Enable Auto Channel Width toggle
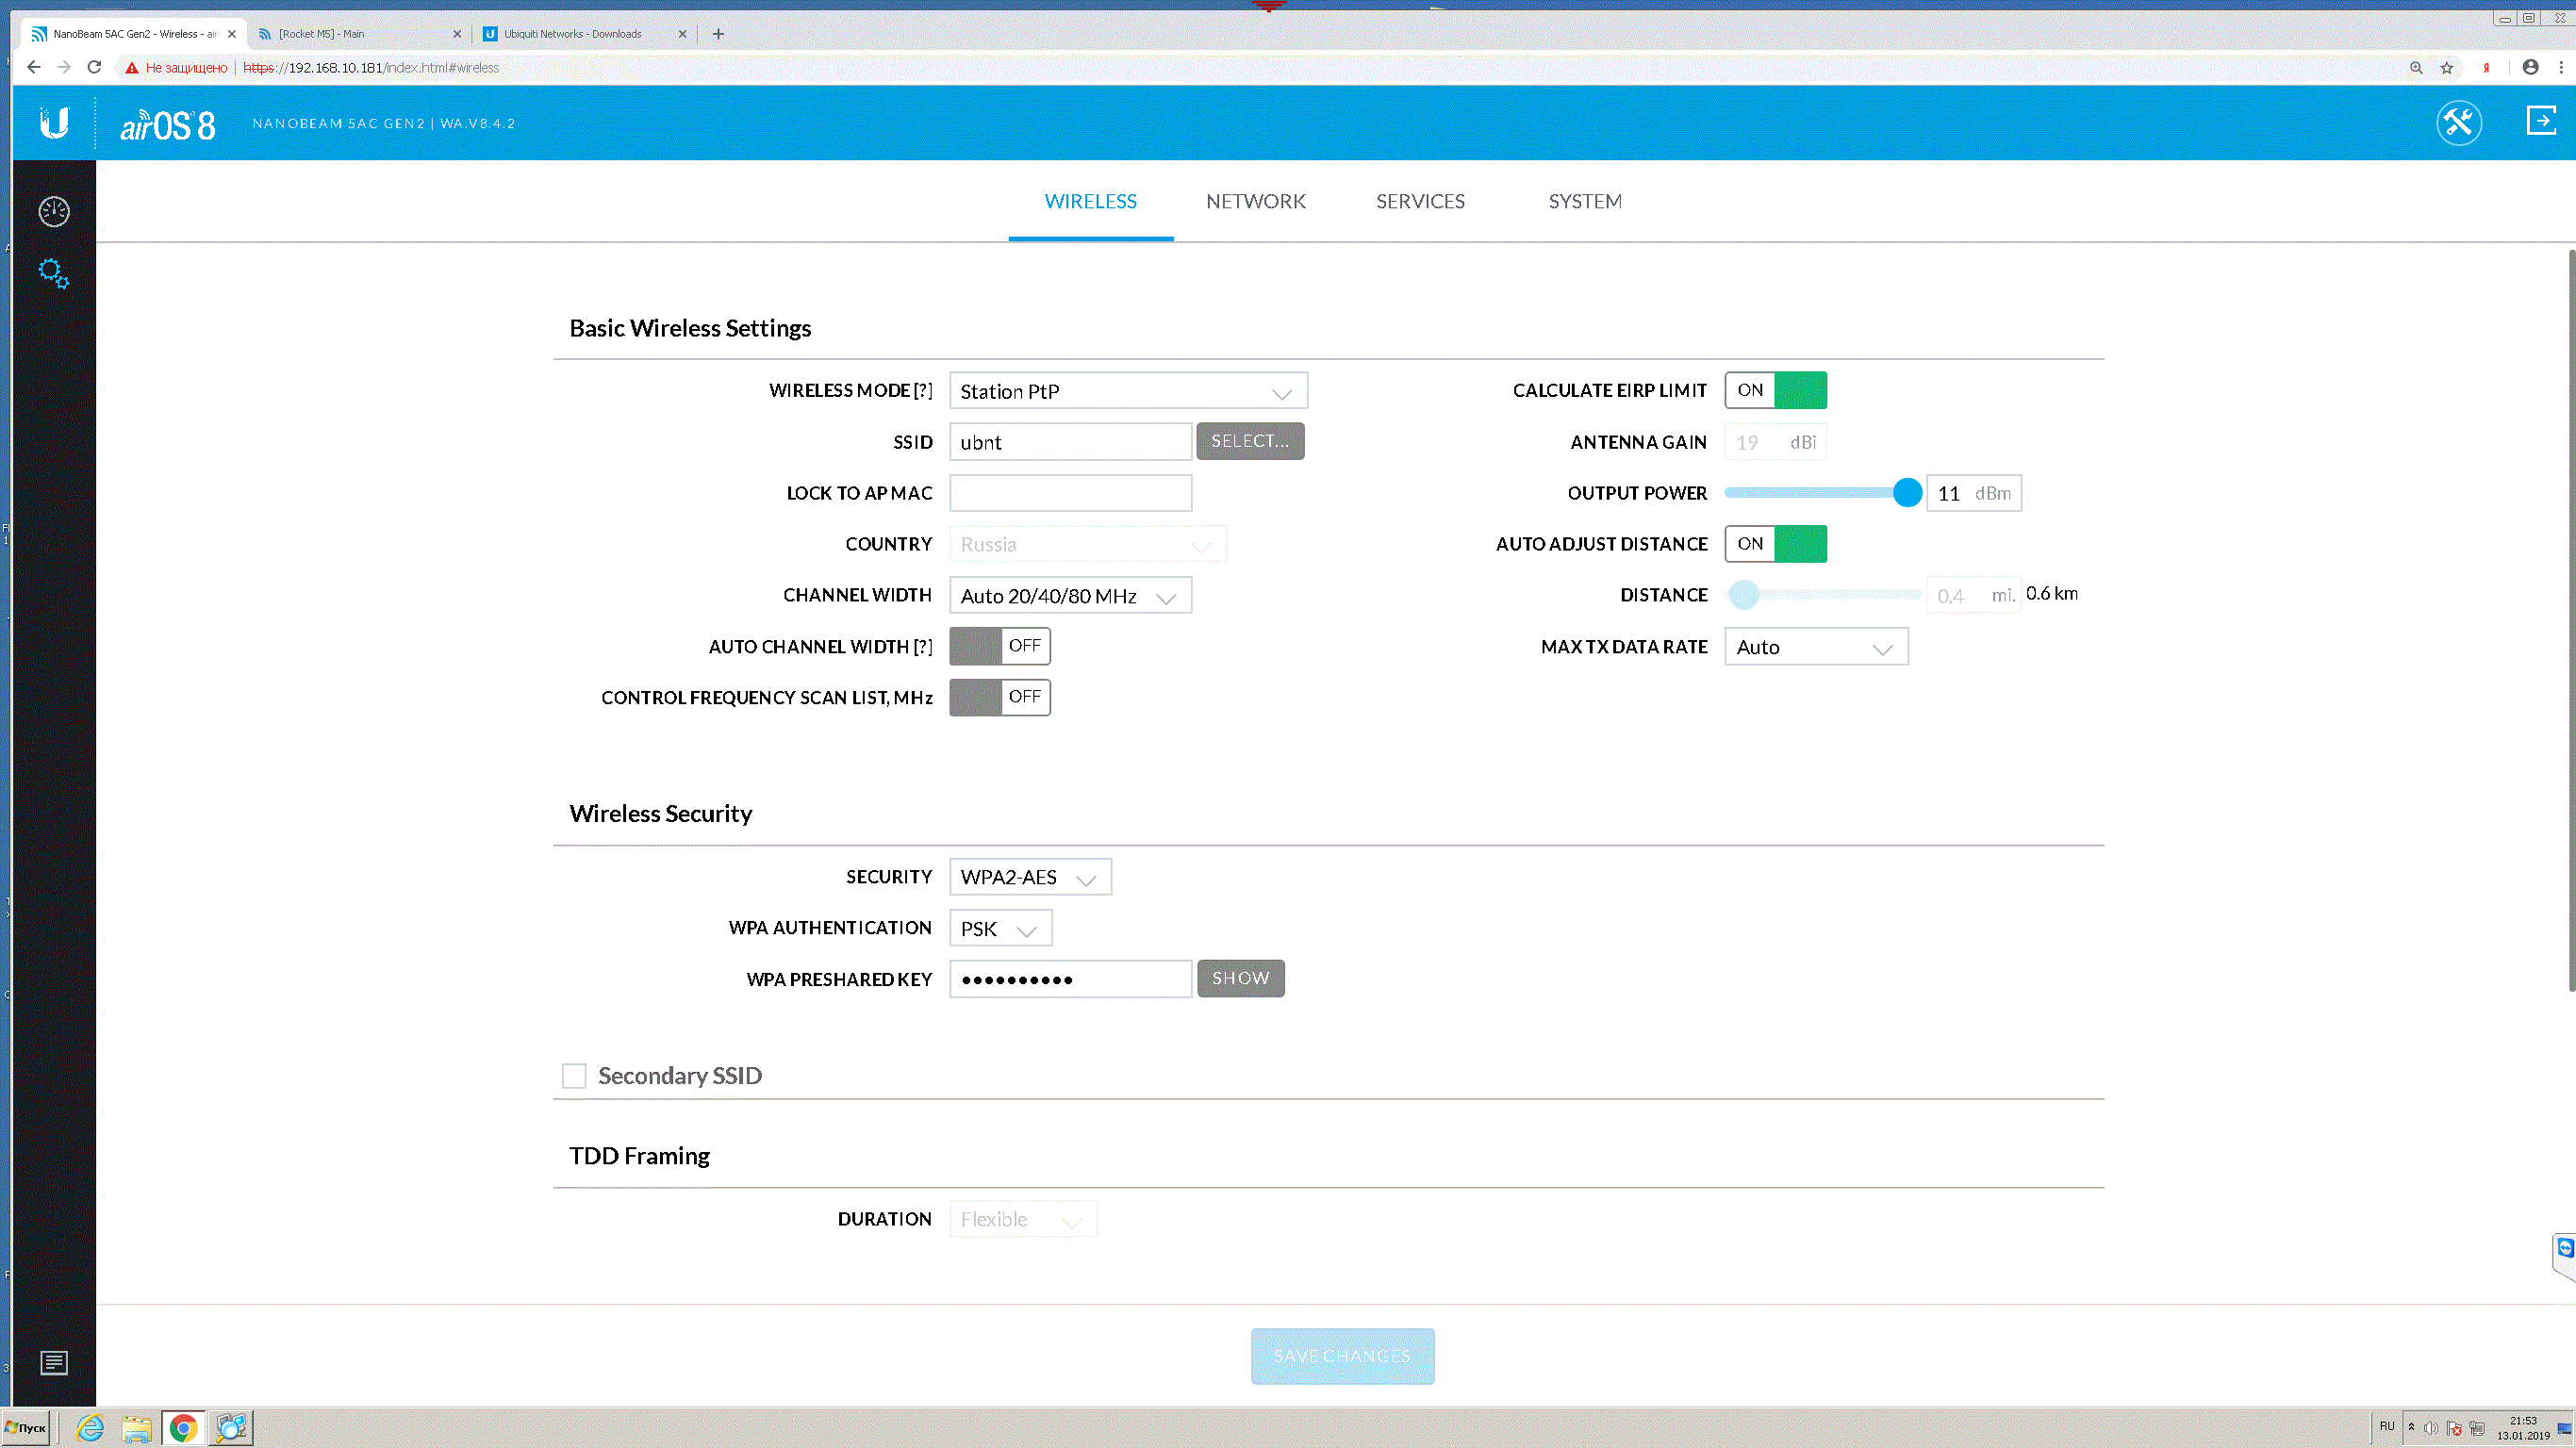 point(999,646)
